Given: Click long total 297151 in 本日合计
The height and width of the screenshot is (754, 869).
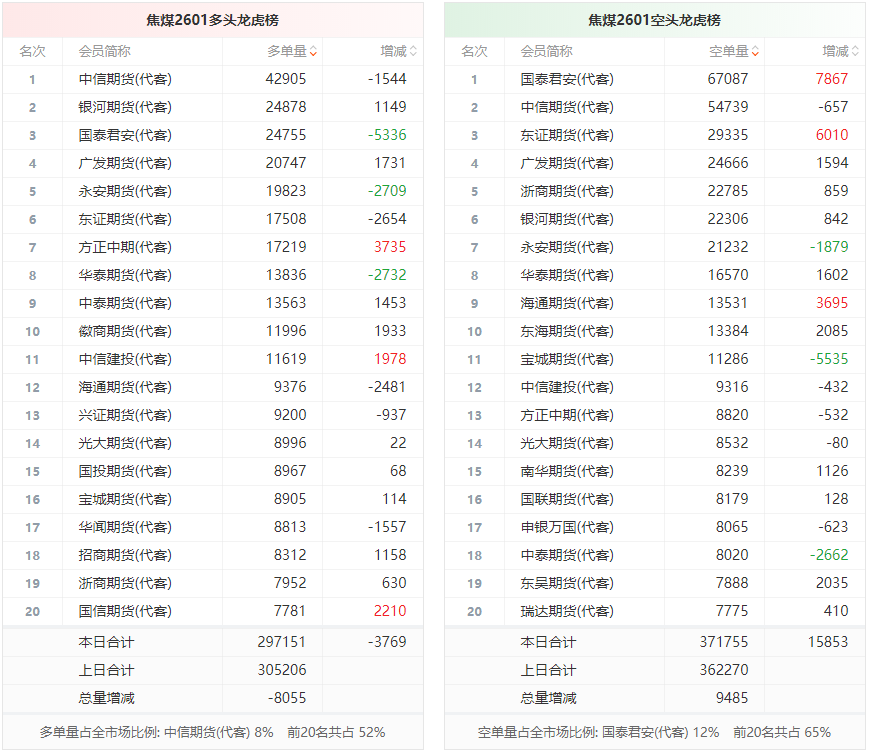Looking at the screenshot, I should click(282, 642).
